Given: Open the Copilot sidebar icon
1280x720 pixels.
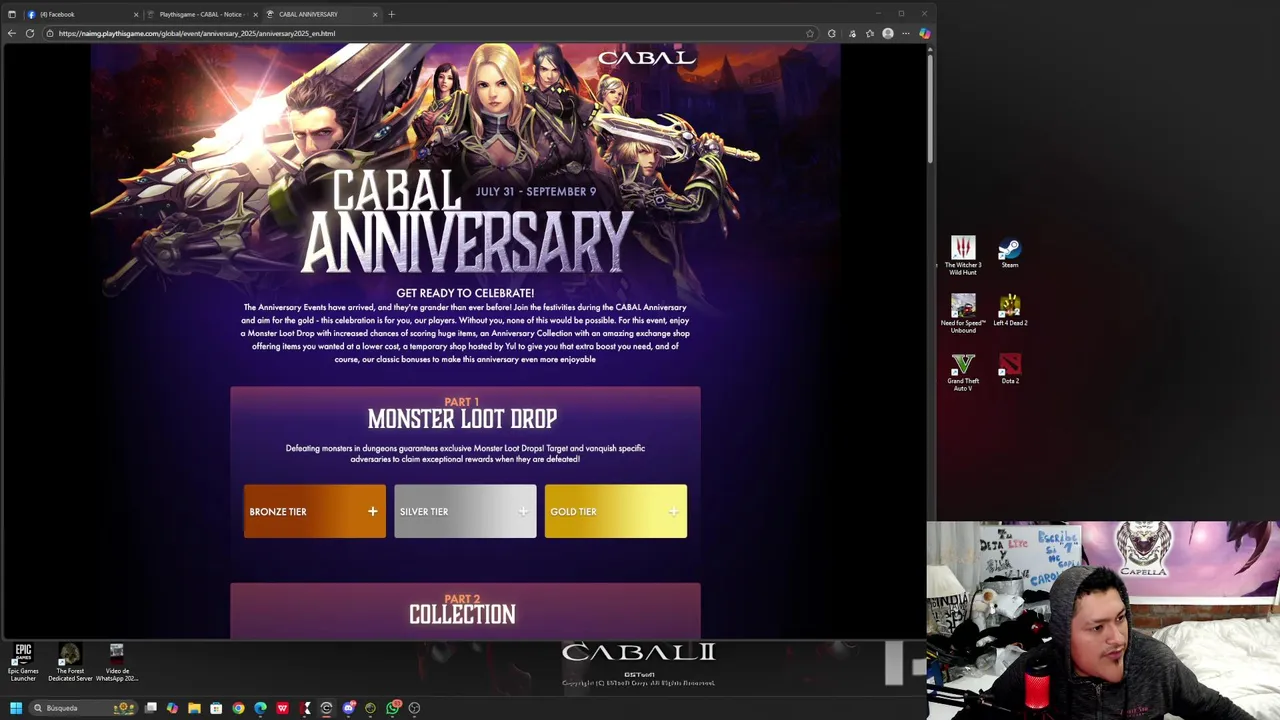Looking at the screenshot, I should tap(925, 33).
